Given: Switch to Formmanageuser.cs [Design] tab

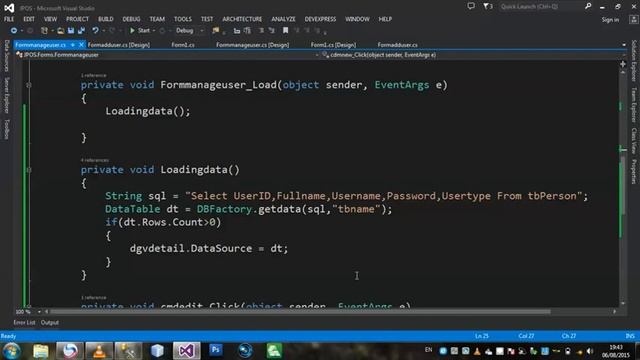Looking at the screenshot, I should [253, 45].
